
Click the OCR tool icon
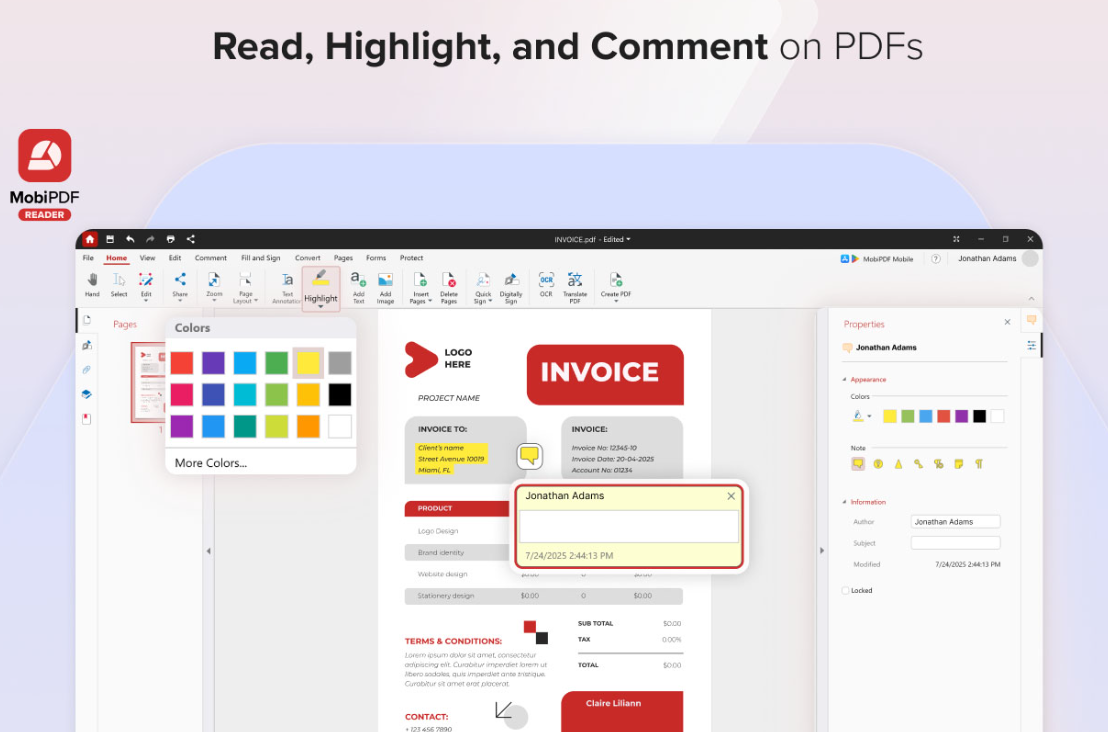(546, 281)
